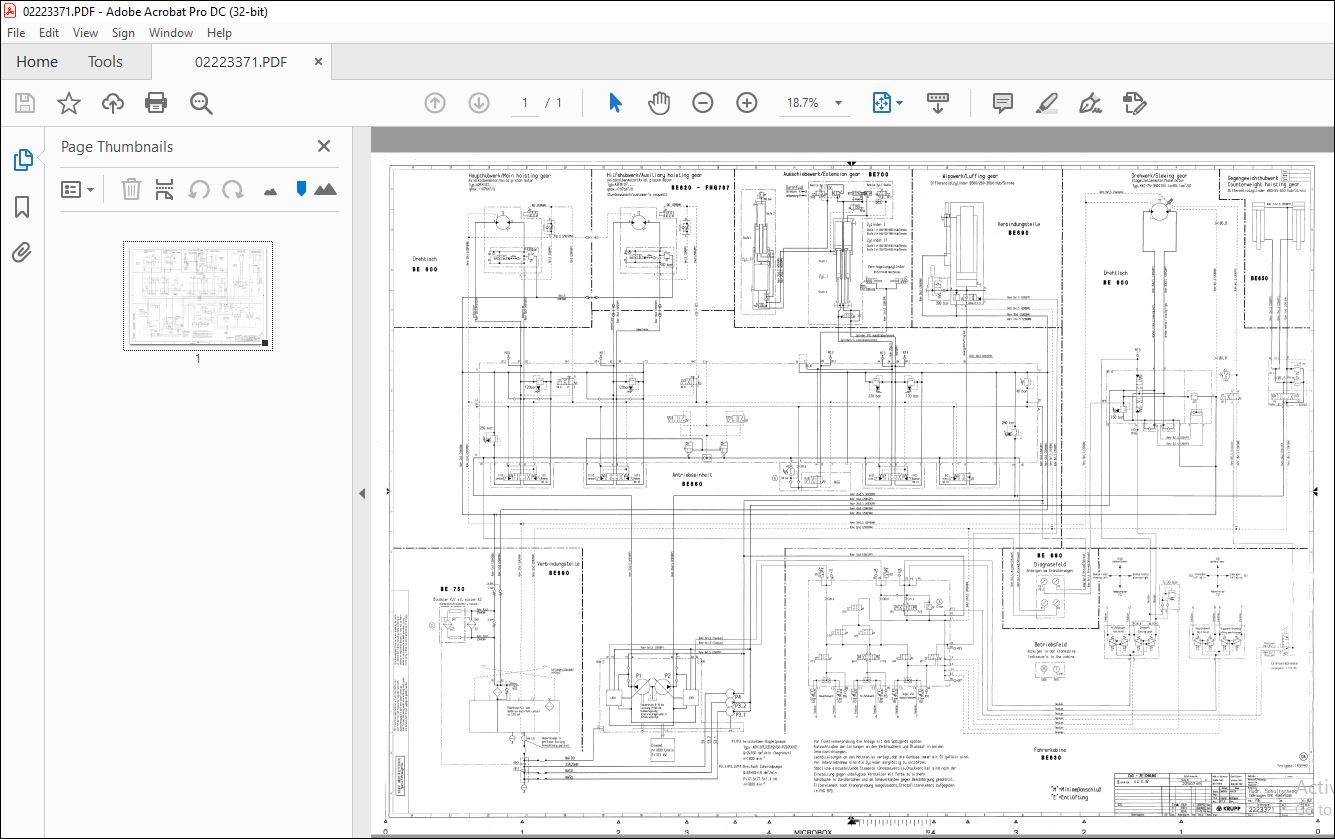
Task: Click the Print pages thumbnail tool icon
Action: click(x=165, y=189)
